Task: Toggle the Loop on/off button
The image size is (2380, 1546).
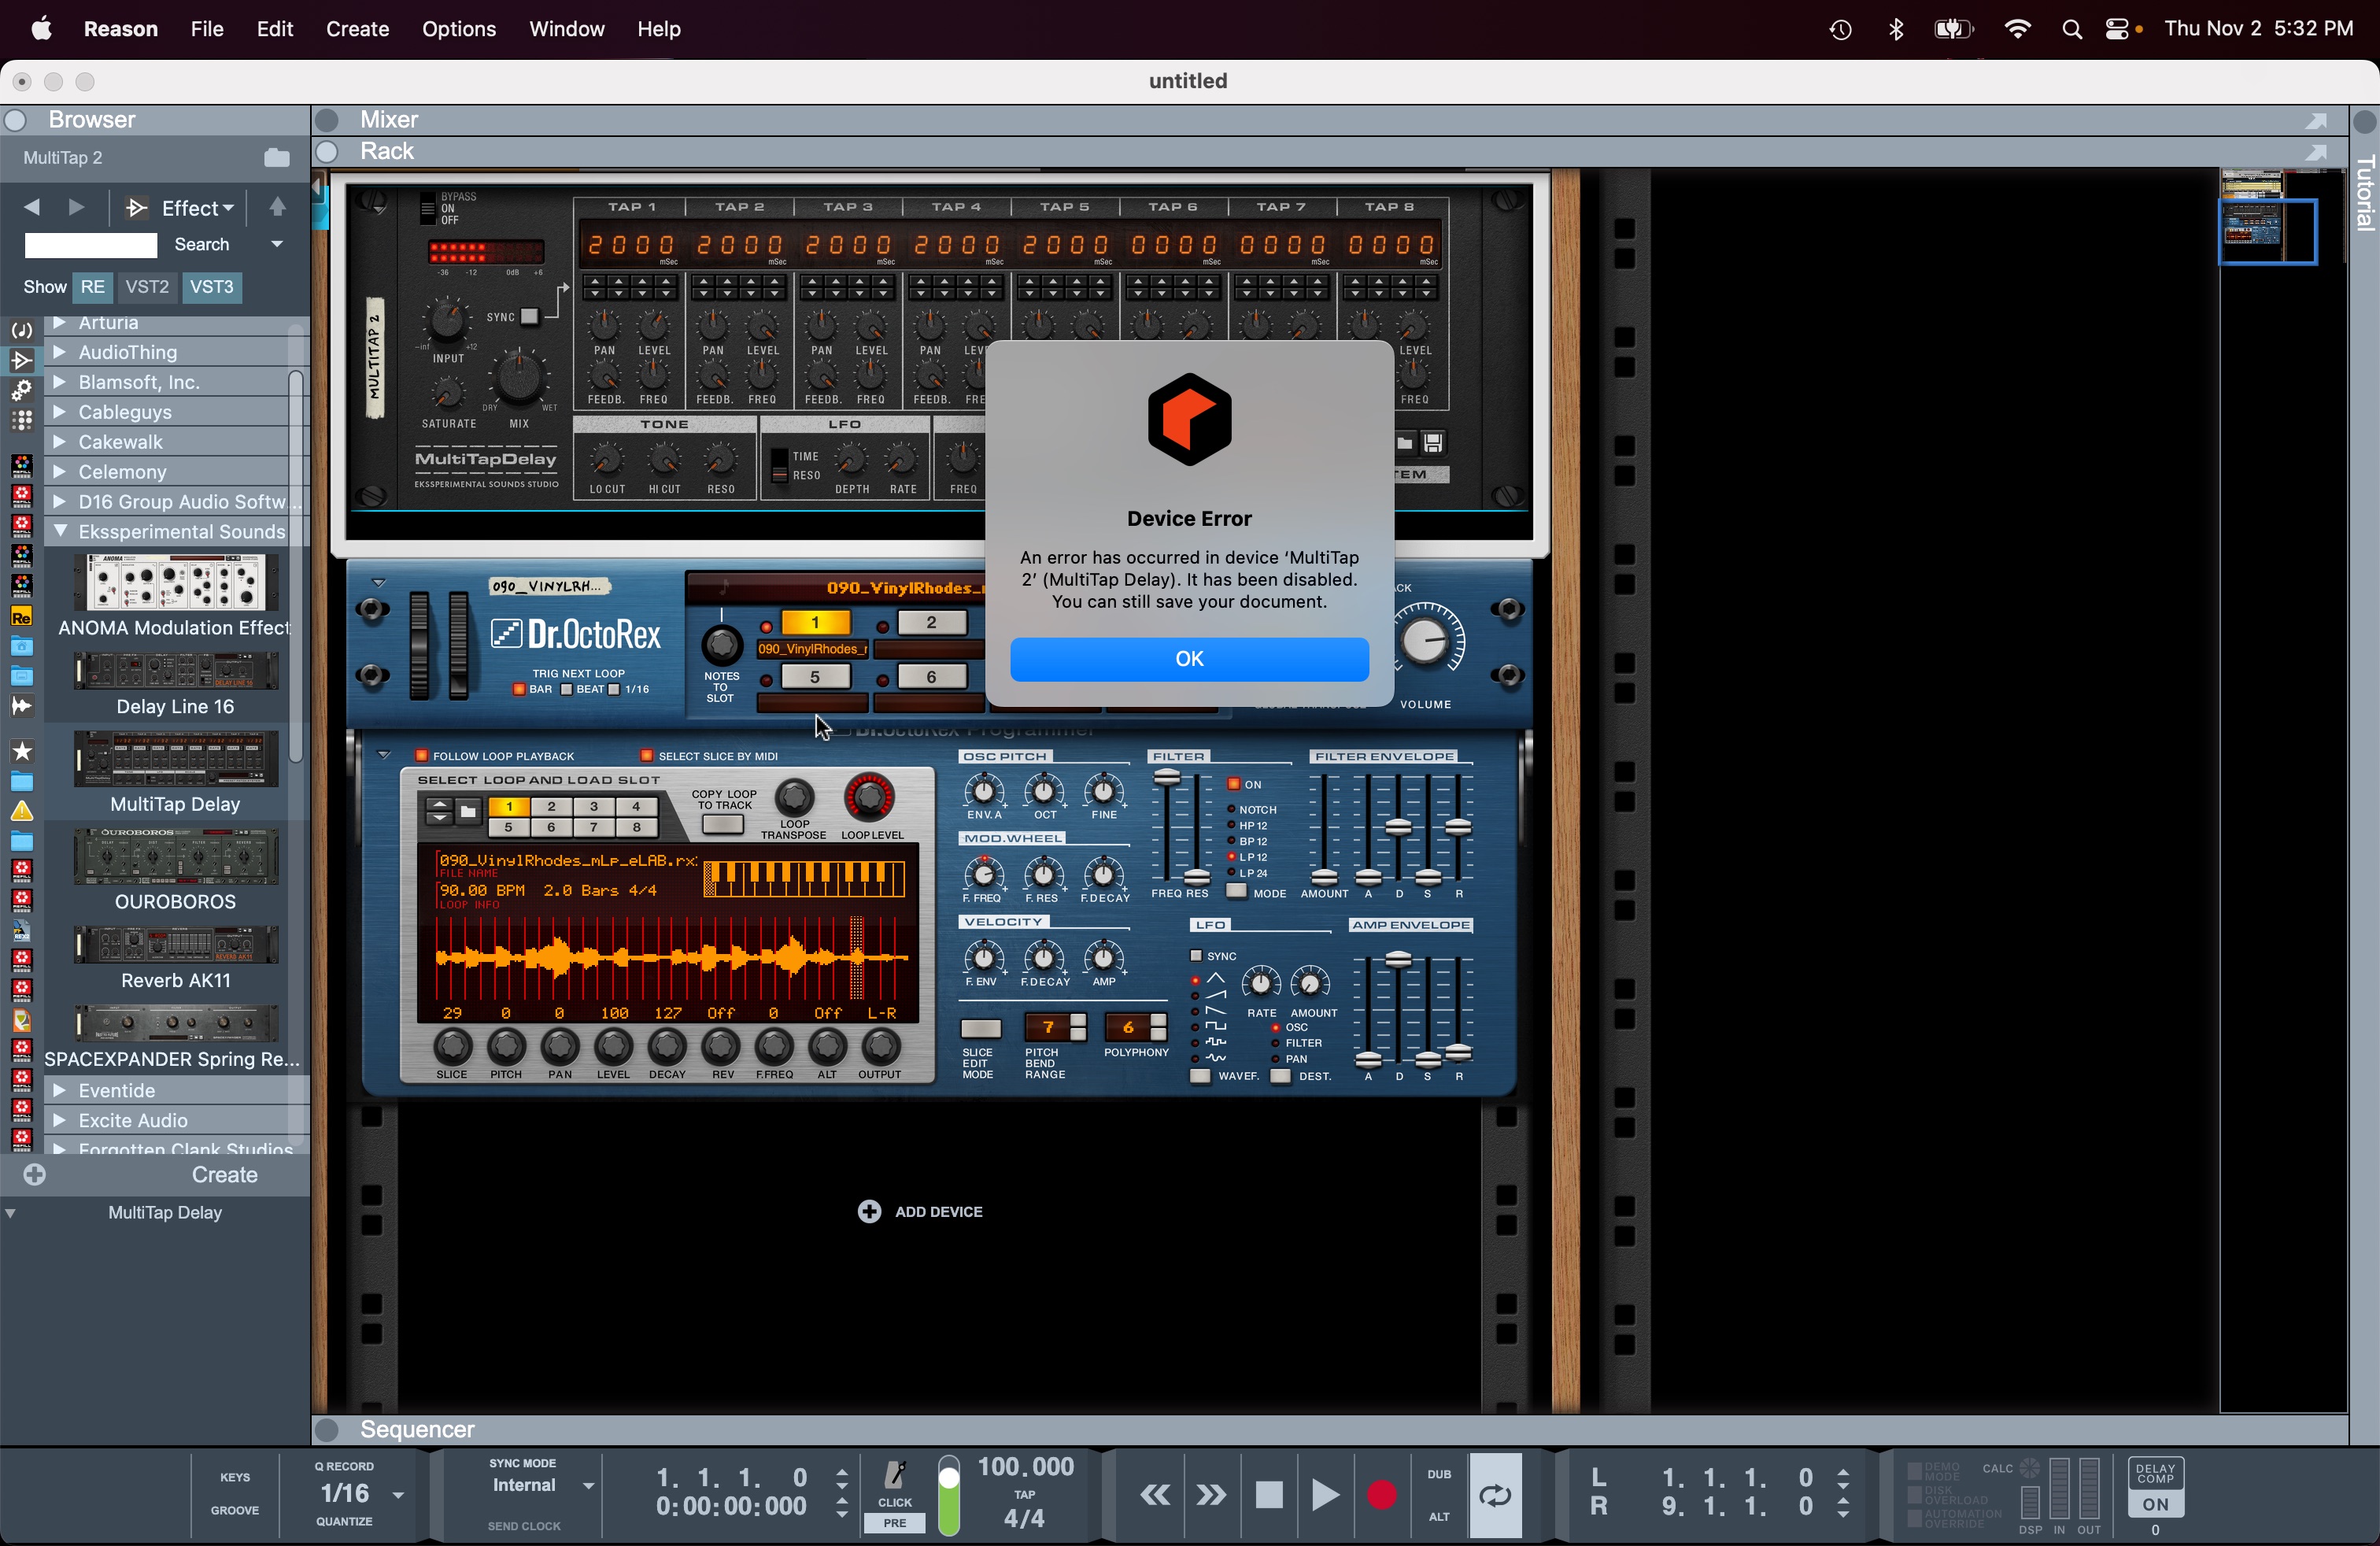Action: click(x=1495, y=1495)
